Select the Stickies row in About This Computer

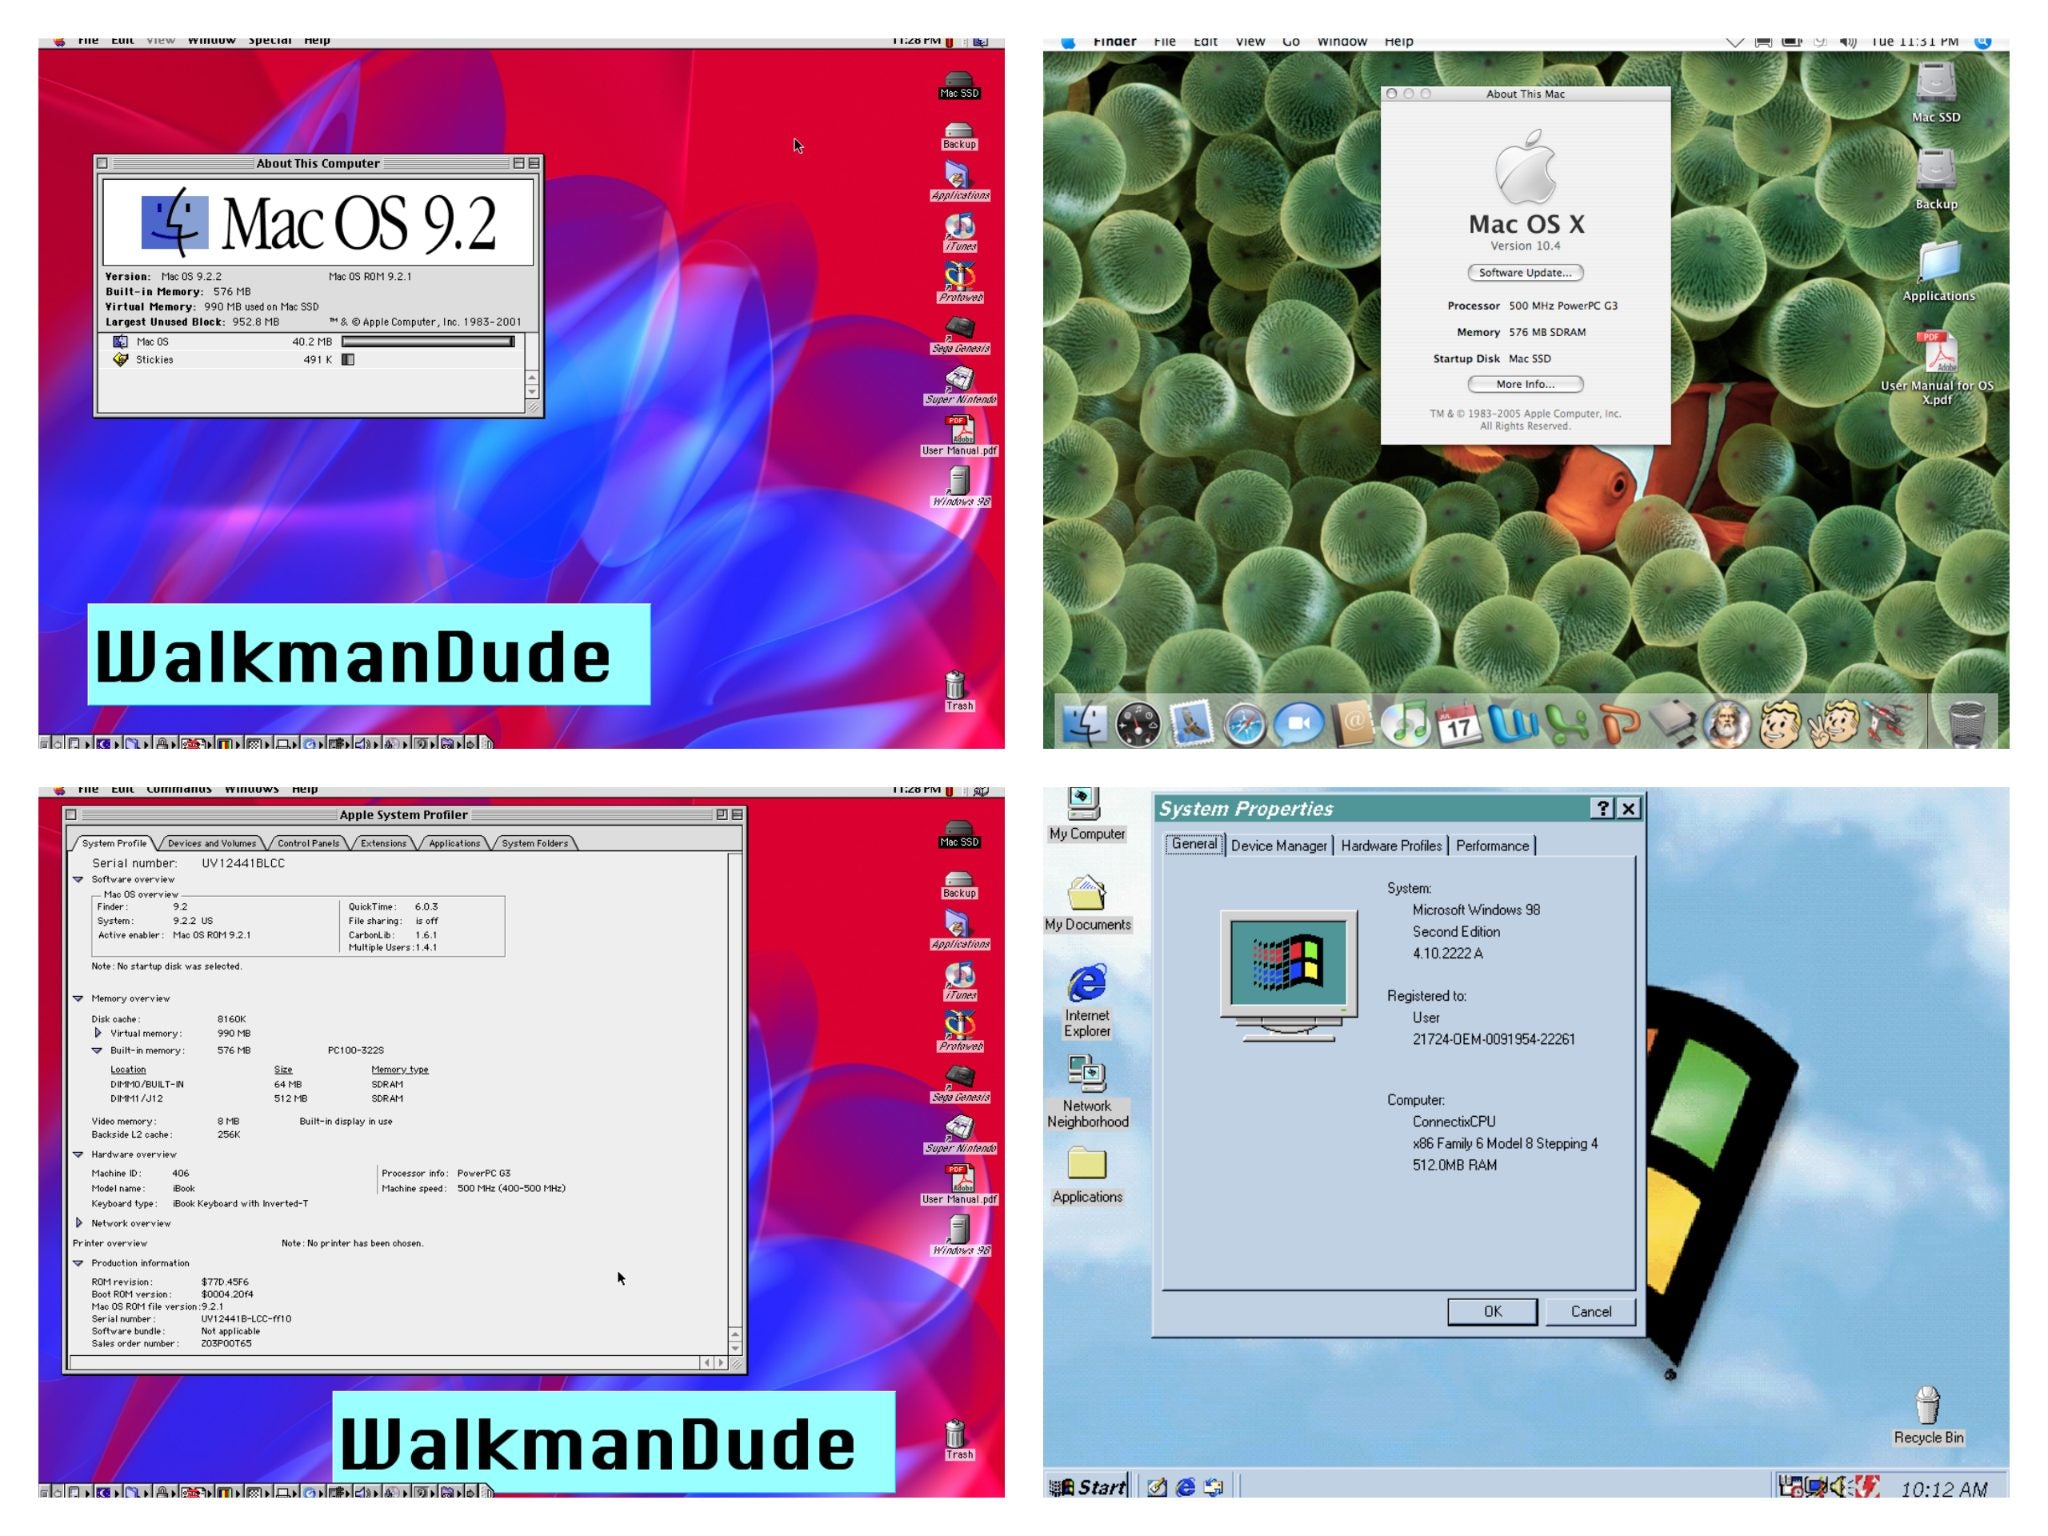[312, 360]
